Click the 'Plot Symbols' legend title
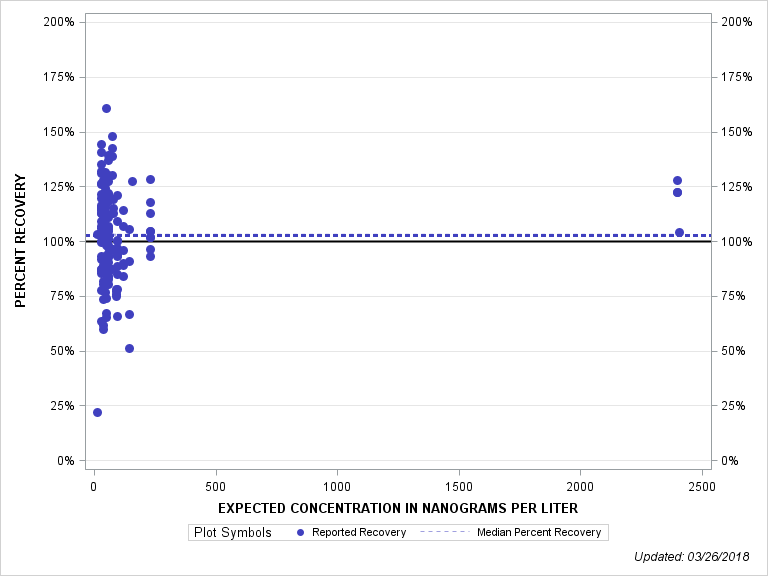This screenshot has width=768, height=576. 232,532
